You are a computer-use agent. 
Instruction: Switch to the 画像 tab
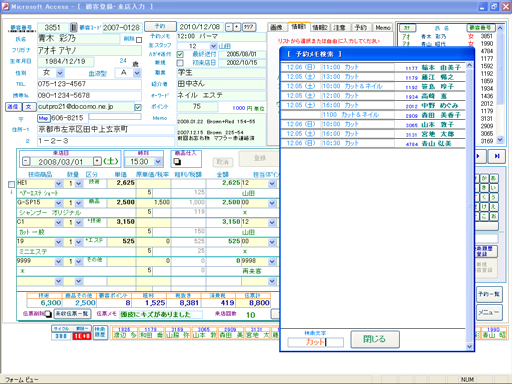(x=276, y=27)
